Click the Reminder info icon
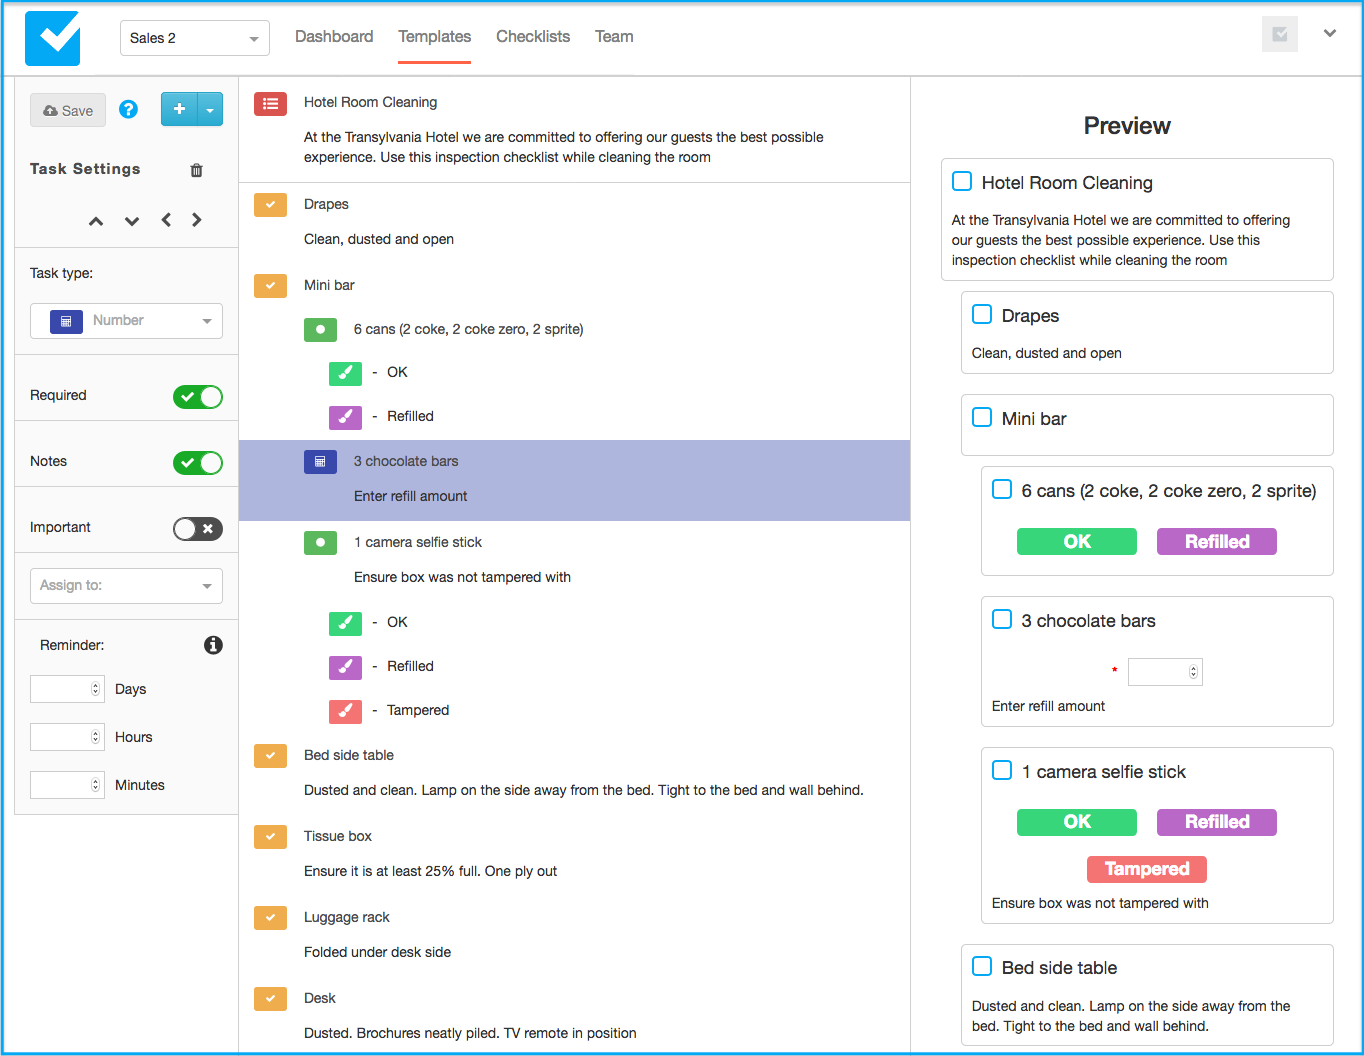 pos(213,645)
